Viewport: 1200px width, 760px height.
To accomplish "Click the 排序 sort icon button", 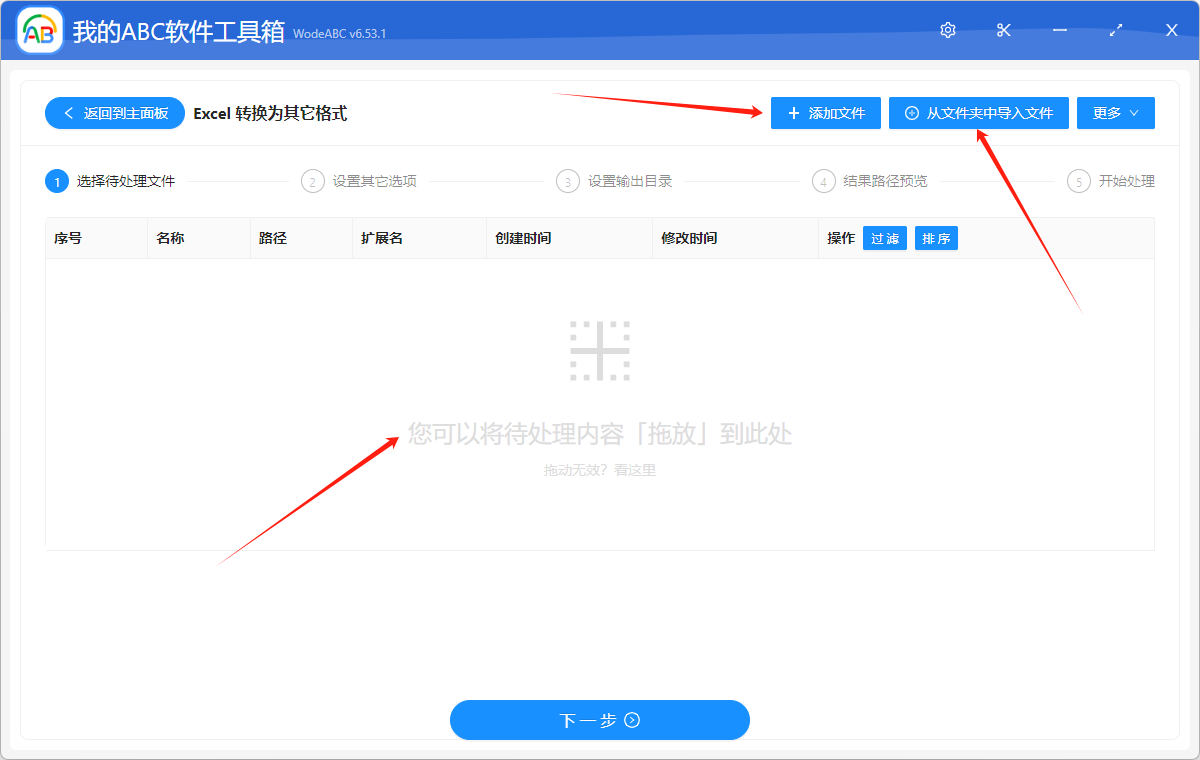I will pyautogui.click(x=936, y=238).
